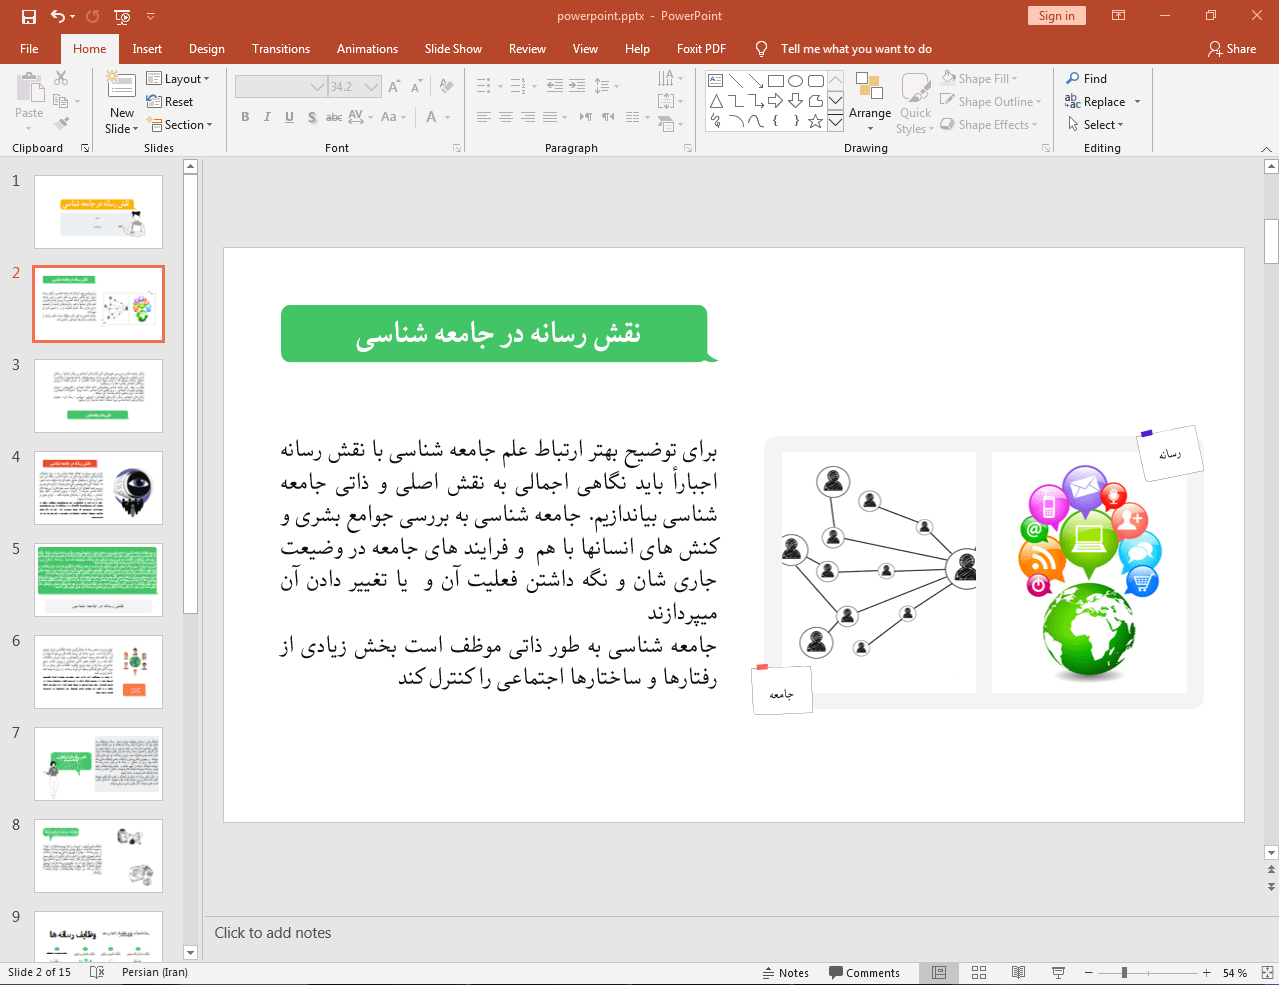Open the Slide Show tab

point(453,49)
